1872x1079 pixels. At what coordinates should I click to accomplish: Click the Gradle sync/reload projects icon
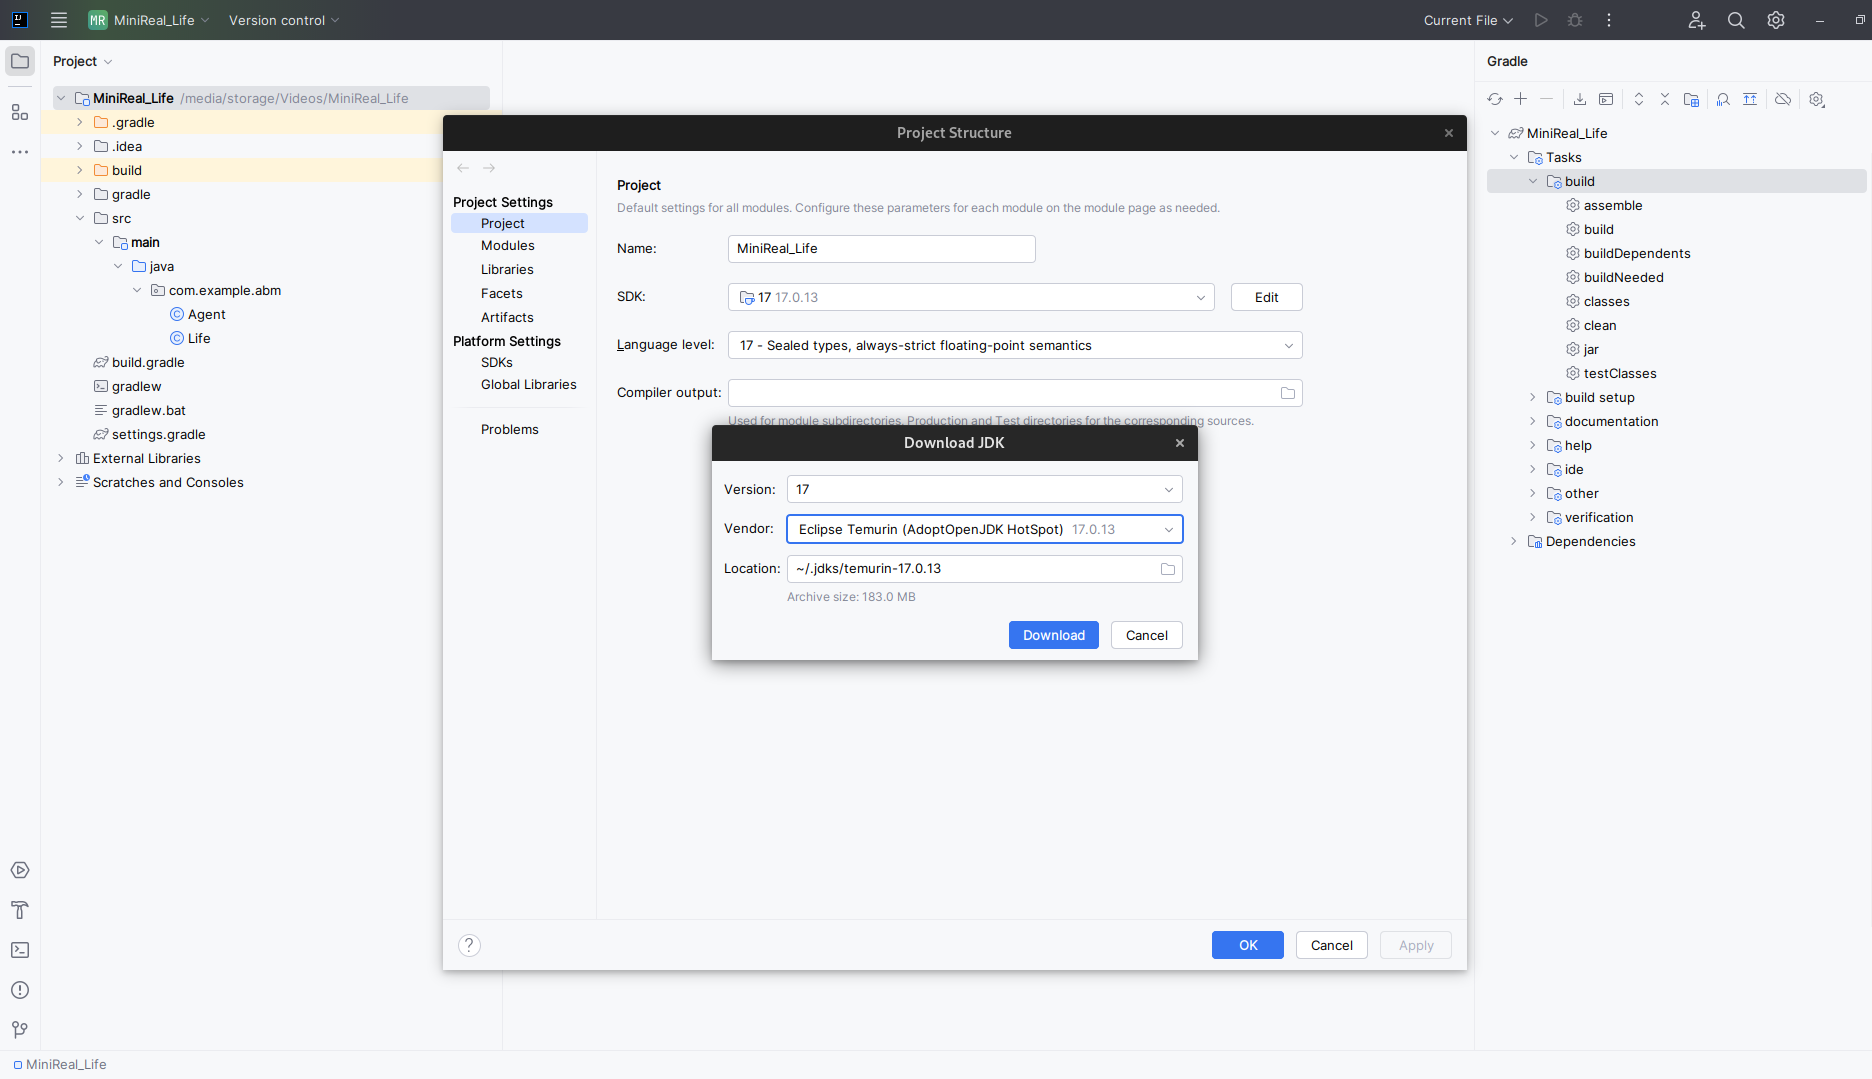tap(1494, 99)
